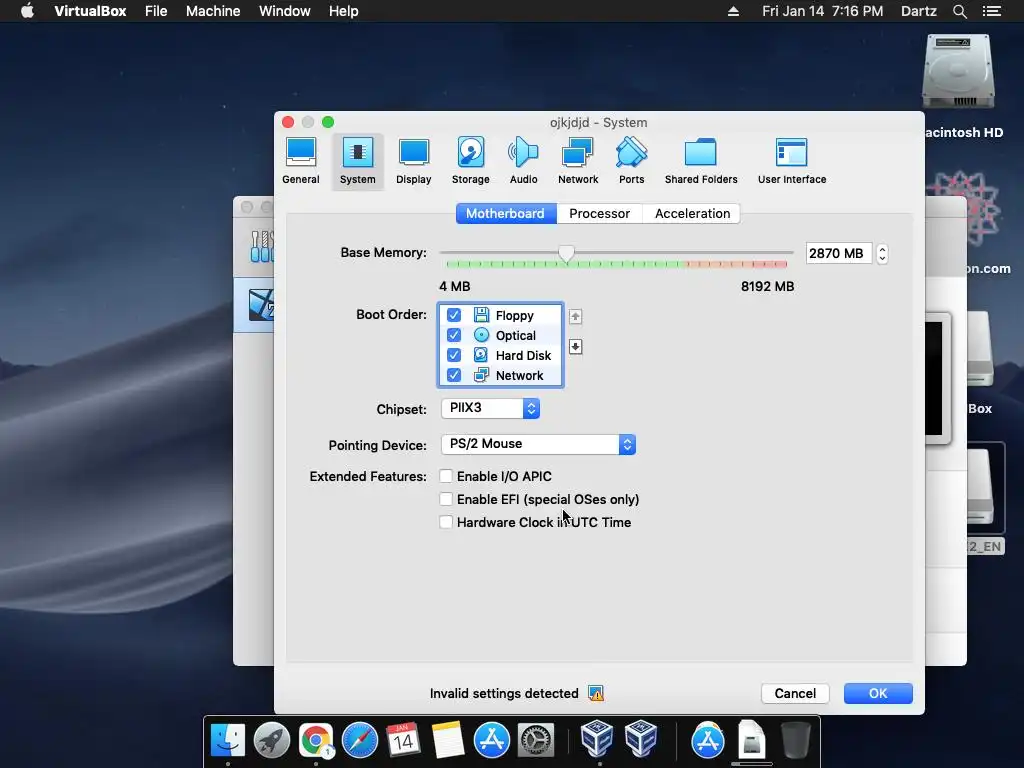Click the Dartz user name in menu bar
This screenshot has width=1024, height=768.
click(918, 11)
